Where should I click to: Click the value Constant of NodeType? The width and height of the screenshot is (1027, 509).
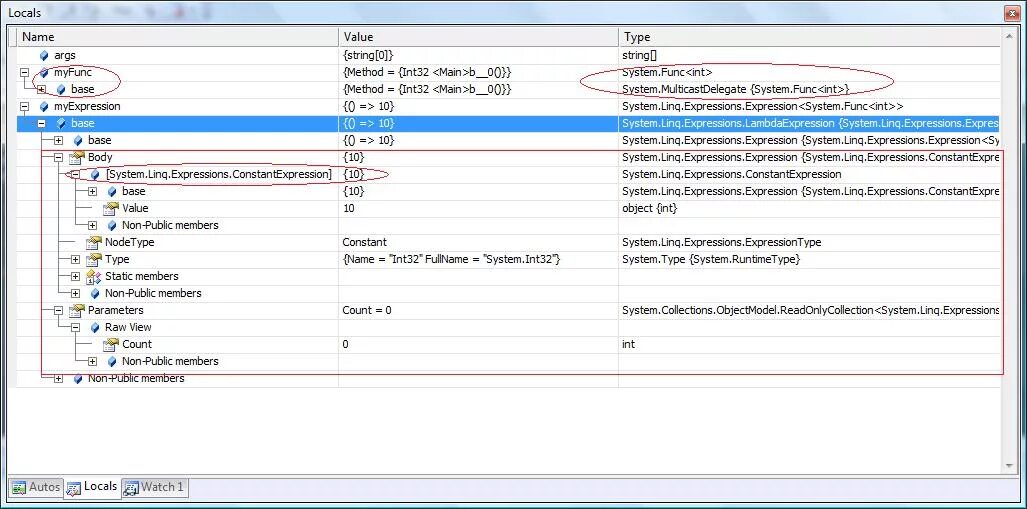click(x=365, y=242)
